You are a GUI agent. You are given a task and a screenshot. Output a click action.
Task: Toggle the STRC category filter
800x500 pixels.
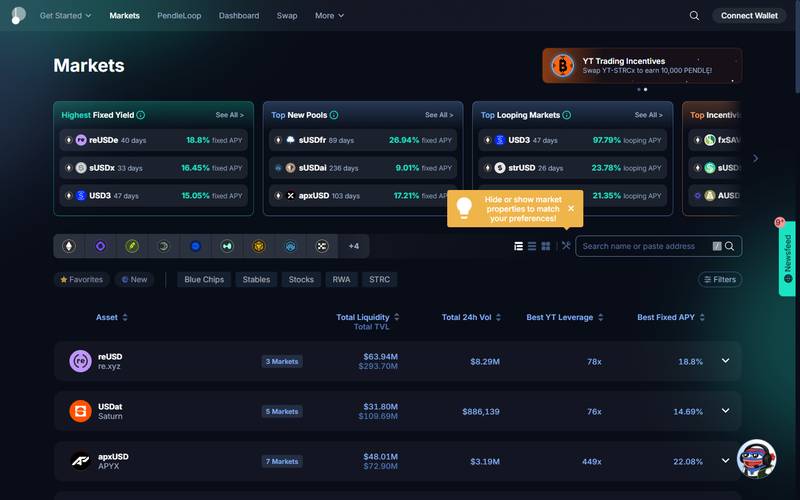[380, 280]
